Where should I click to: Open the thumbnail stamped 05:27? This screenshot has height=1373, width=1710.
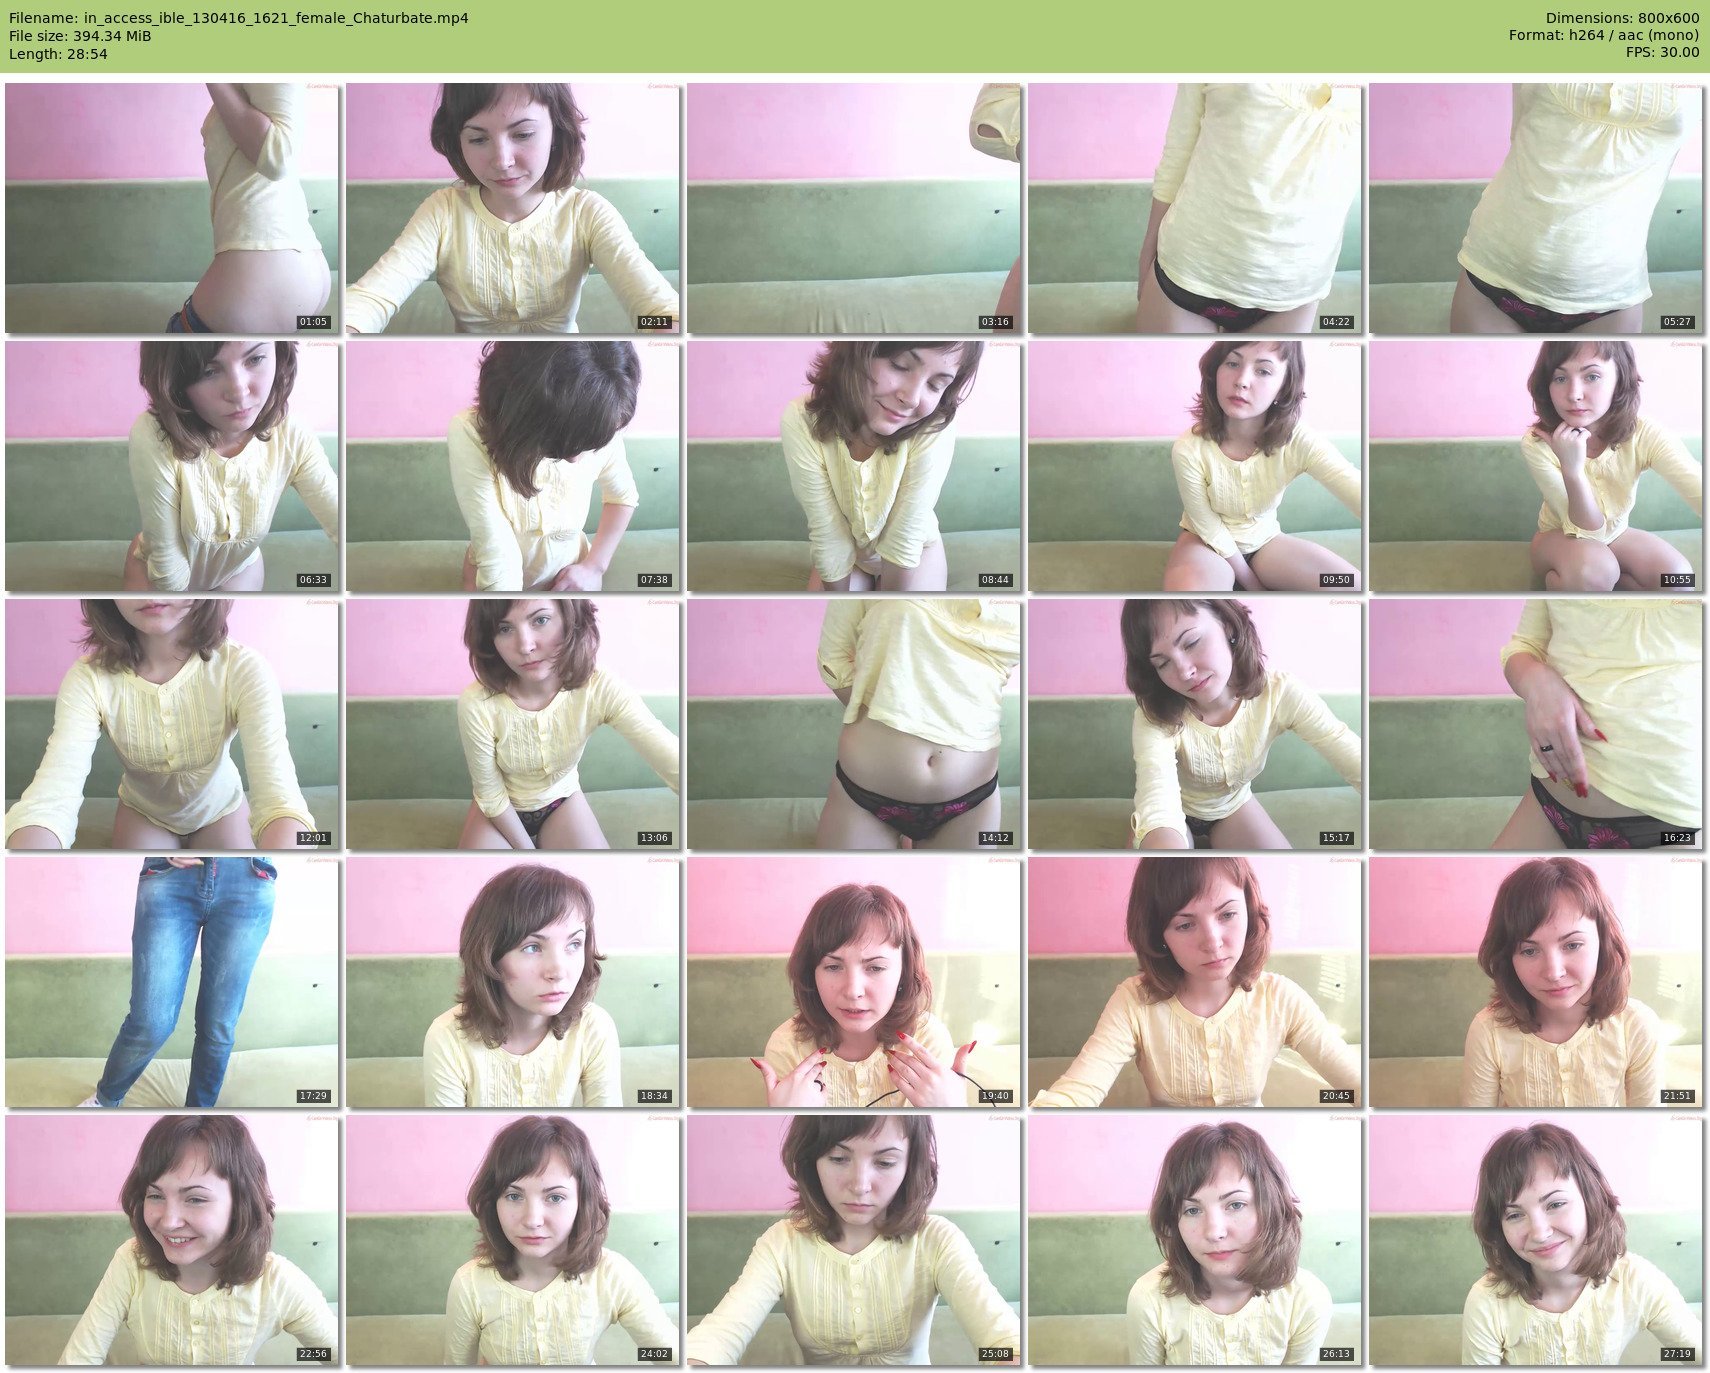click(x=1536, y=208)
